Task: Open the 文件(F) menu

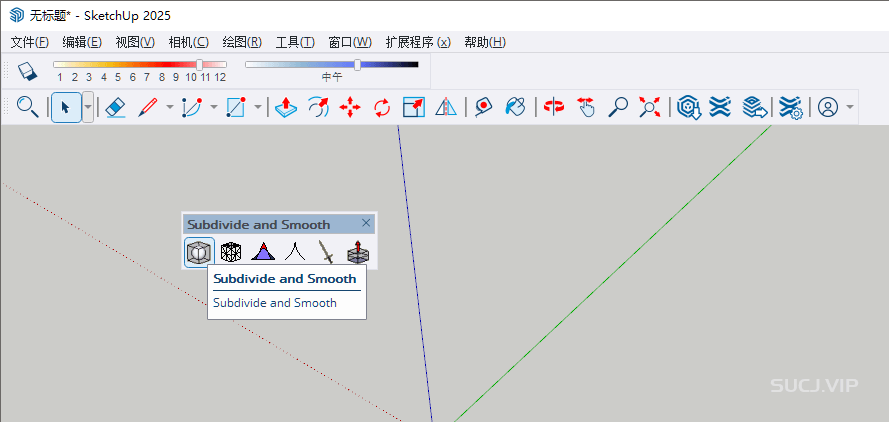Action: pos(29,42)
